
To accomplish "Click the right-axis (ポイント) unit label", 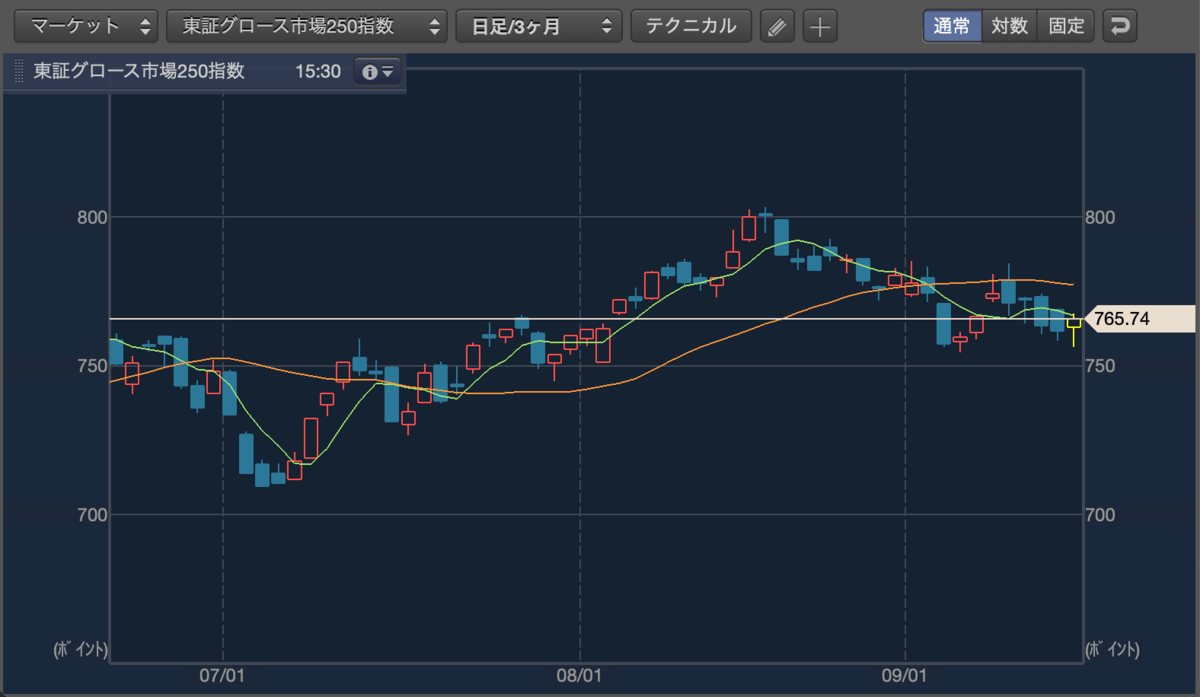I will (1112, 650).
